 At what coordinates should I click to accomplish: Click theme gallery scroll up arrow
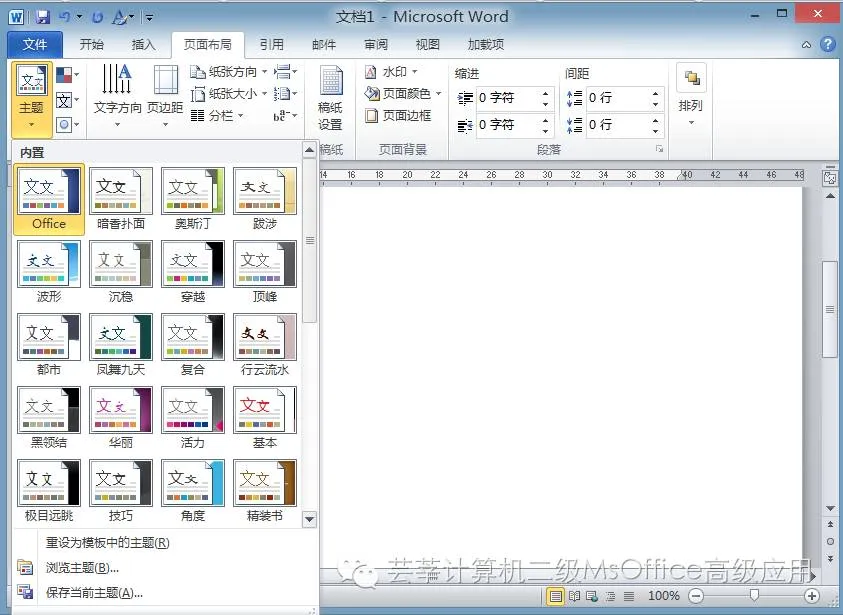309,150
